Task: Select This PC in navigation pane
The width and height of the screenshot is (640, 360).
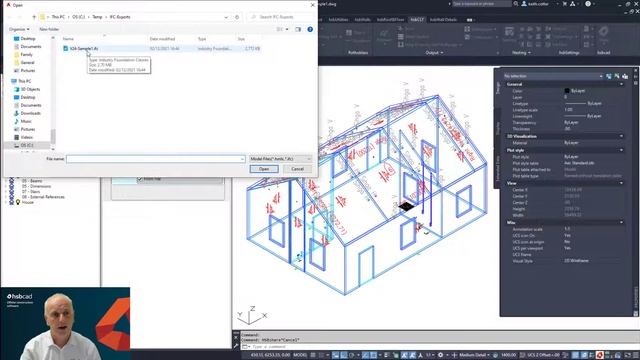Action: [x=24, y=81]
